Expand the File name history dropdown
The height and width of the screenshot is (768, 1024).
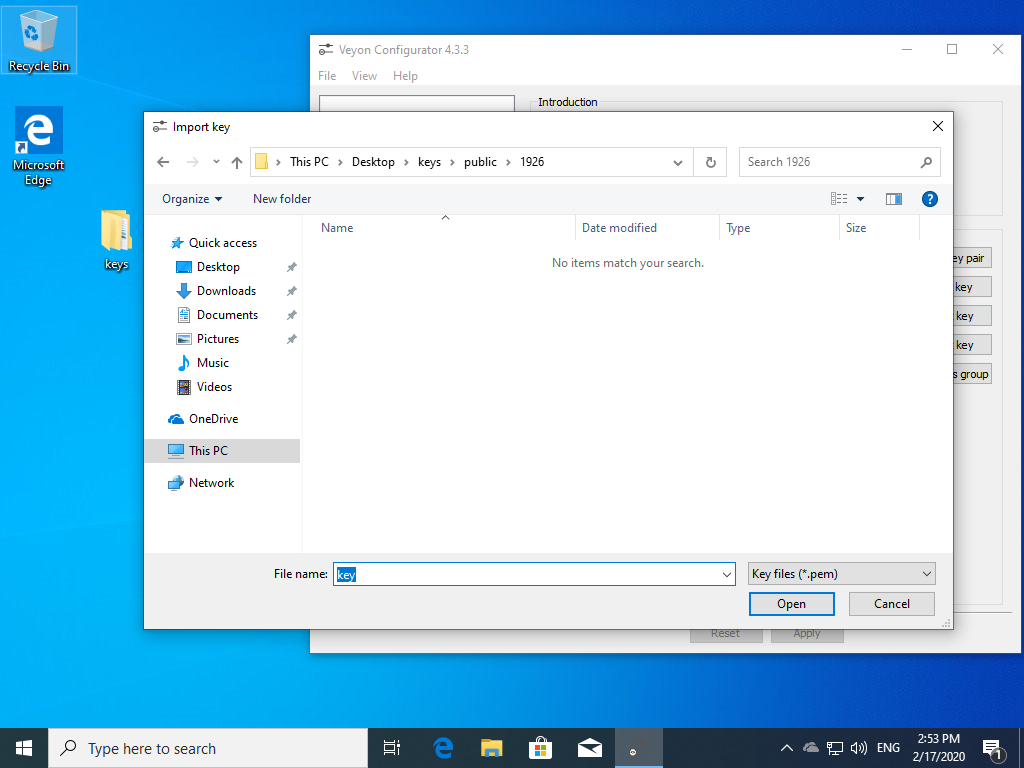pyautogui.click(x=727, y=575)
